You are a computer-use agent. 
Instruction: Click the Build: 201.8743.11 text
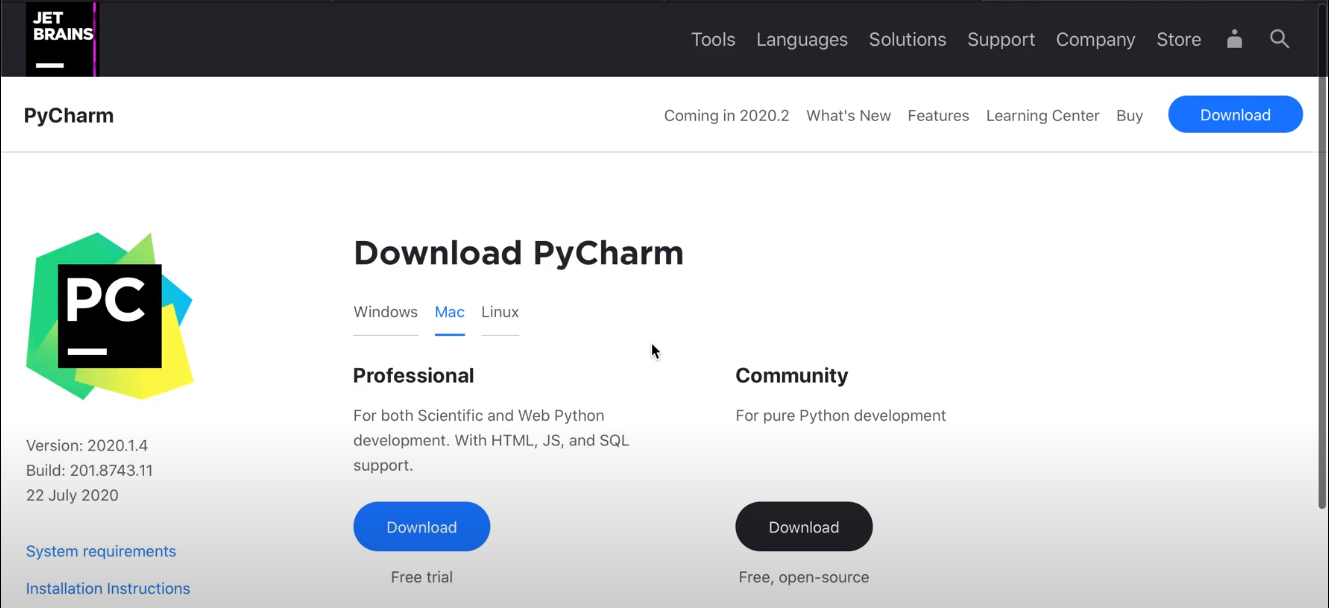[x=89, y=470]
